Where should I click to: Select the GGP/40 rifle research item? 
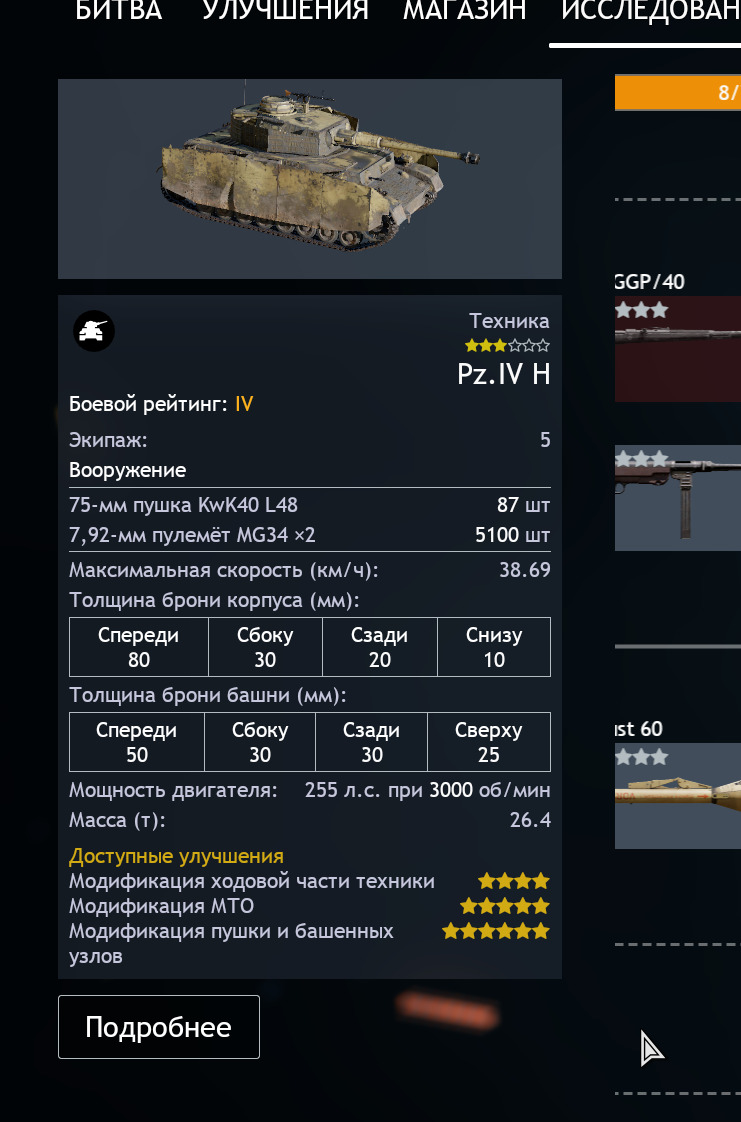(678, 349)
